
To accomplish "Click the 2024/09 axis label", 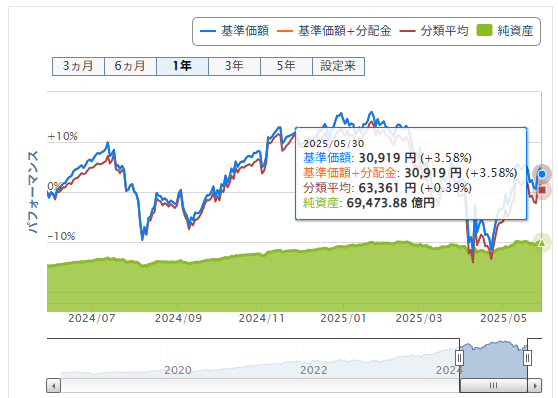I will click(x=178, y=318).
